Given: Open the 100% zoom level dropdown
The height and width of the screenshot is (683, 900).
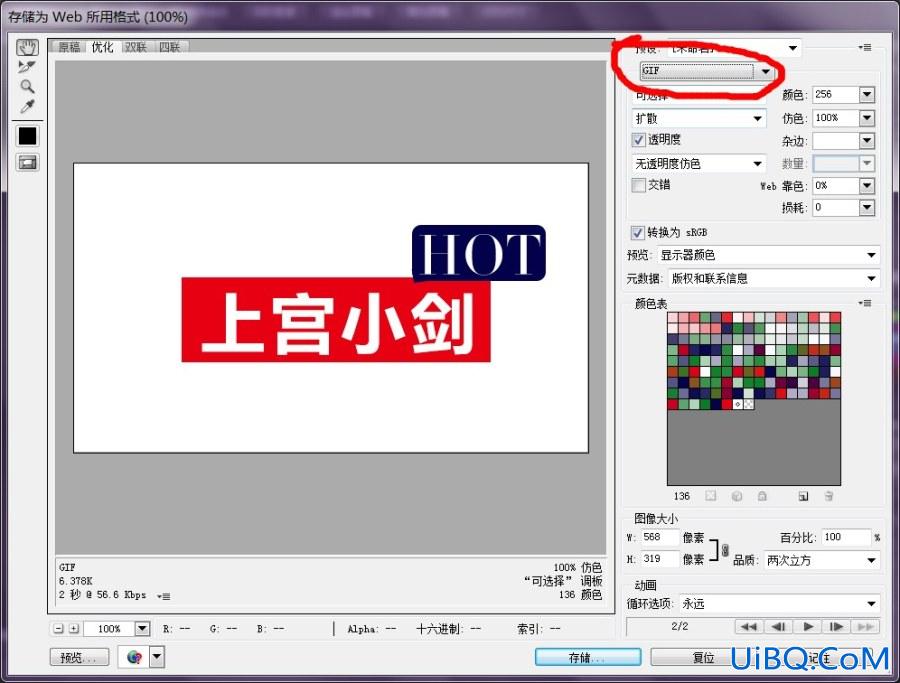Looking at the screenshot, I should [x=142, y=628].
